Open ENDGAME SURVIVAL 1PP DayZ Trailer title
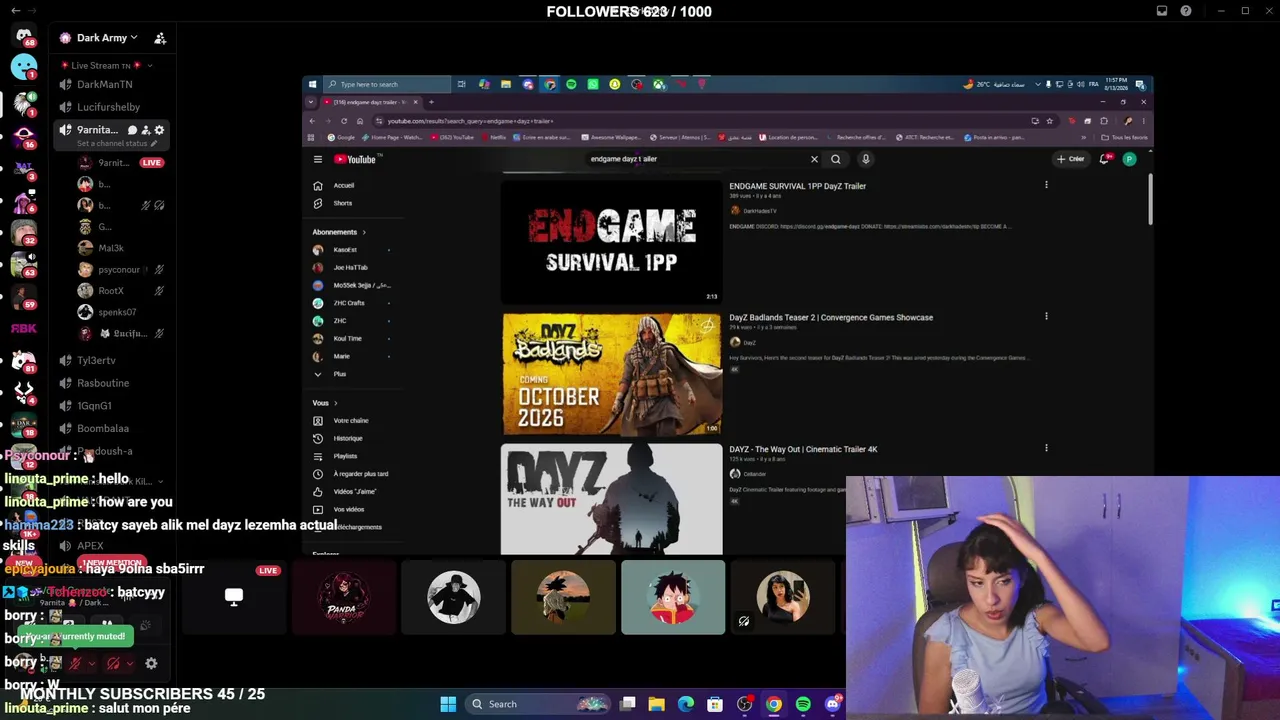The height and width of the screenshot is (720, 1280). coord(797,186)
